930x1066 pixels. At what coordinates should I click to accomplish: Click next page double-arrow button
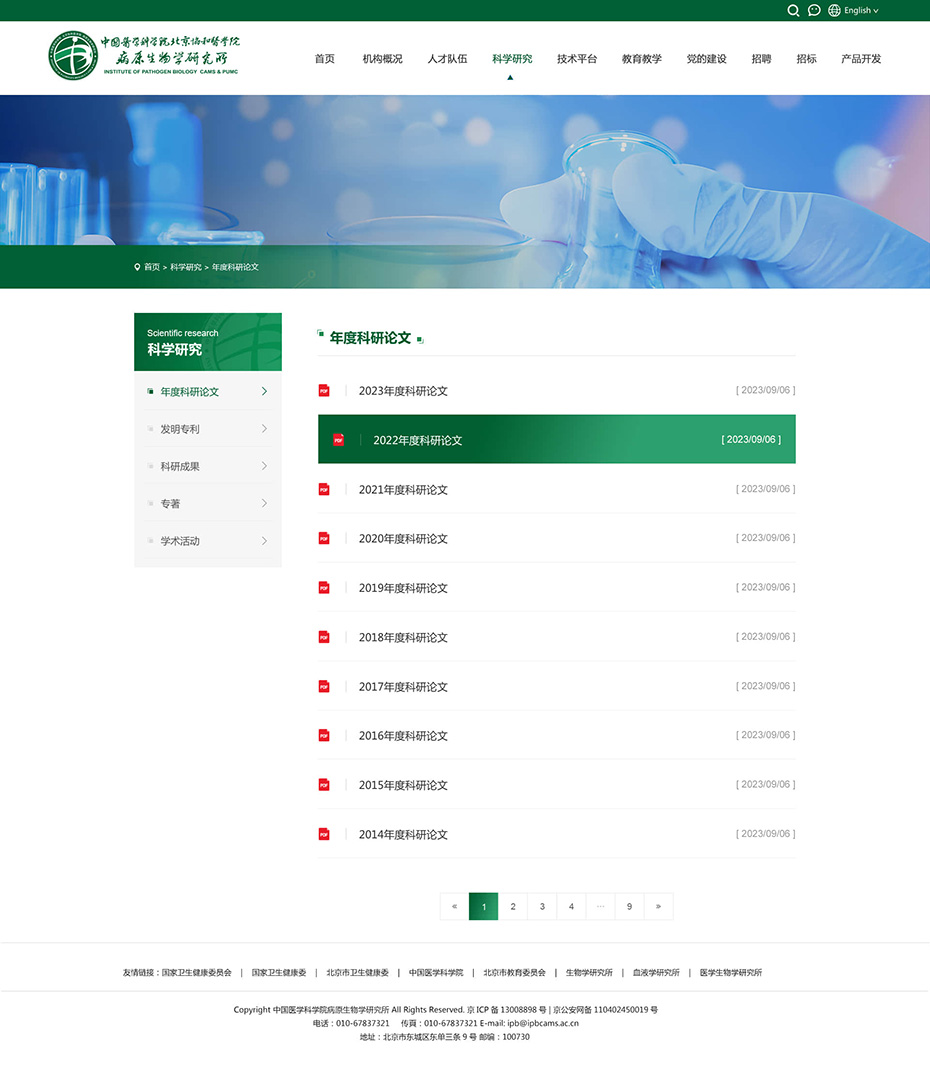[658, 907]
